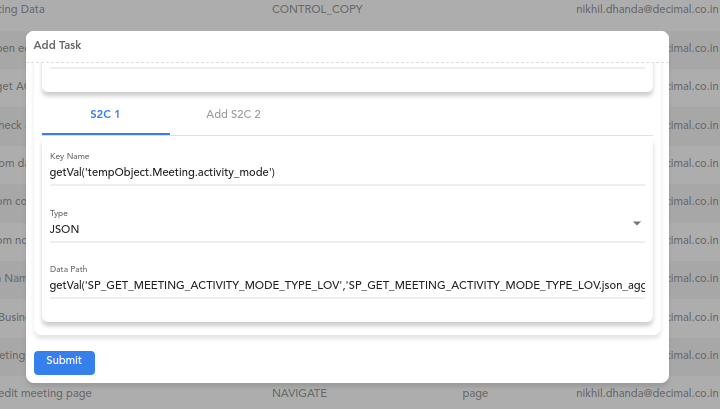Select the 'page' cell in bottom row
The height and width of the screenshot is (409, 720).
(x=475, y=393)
